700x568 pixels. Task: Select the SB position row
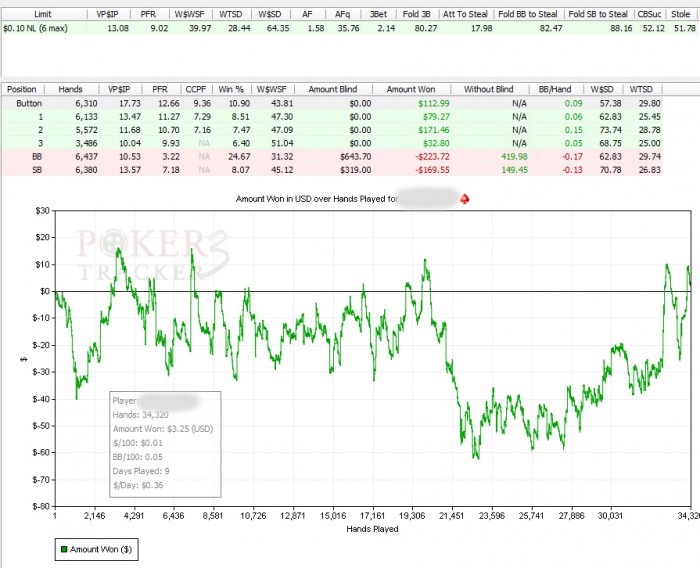(x=22, y=168)
